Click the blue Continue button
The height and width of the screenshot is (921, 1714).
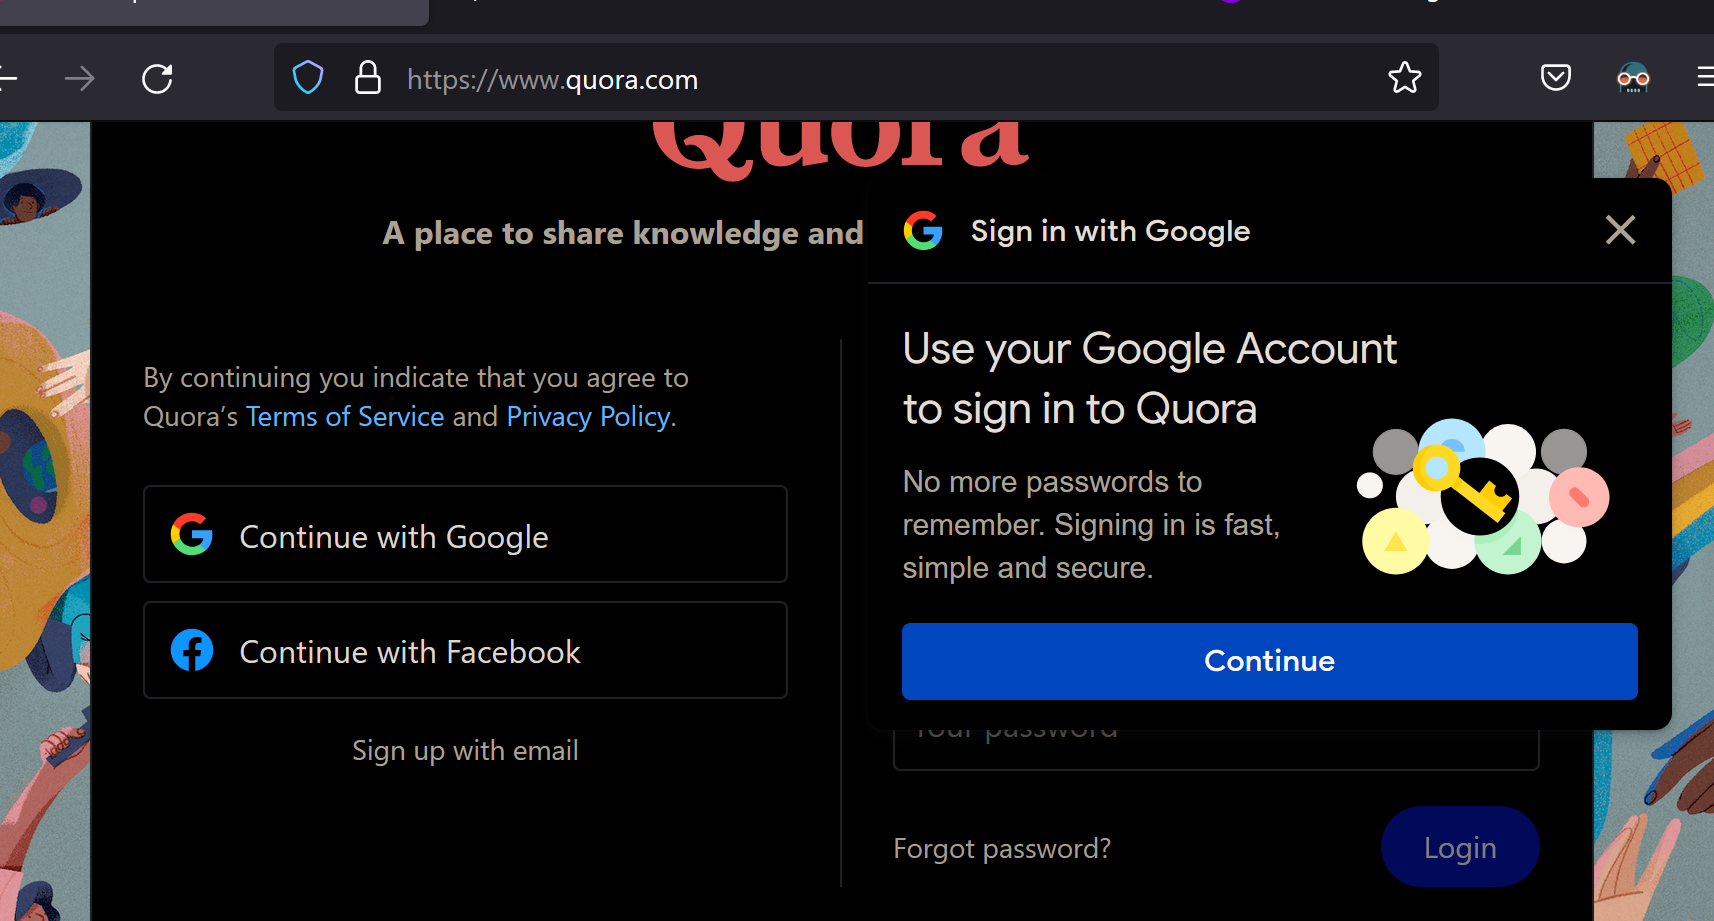coord(1270,661)
